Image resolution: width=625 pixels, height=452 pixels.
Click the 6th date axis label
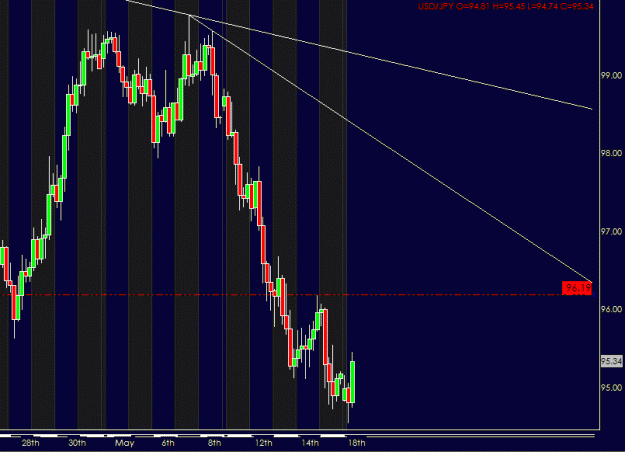point(168,443)
